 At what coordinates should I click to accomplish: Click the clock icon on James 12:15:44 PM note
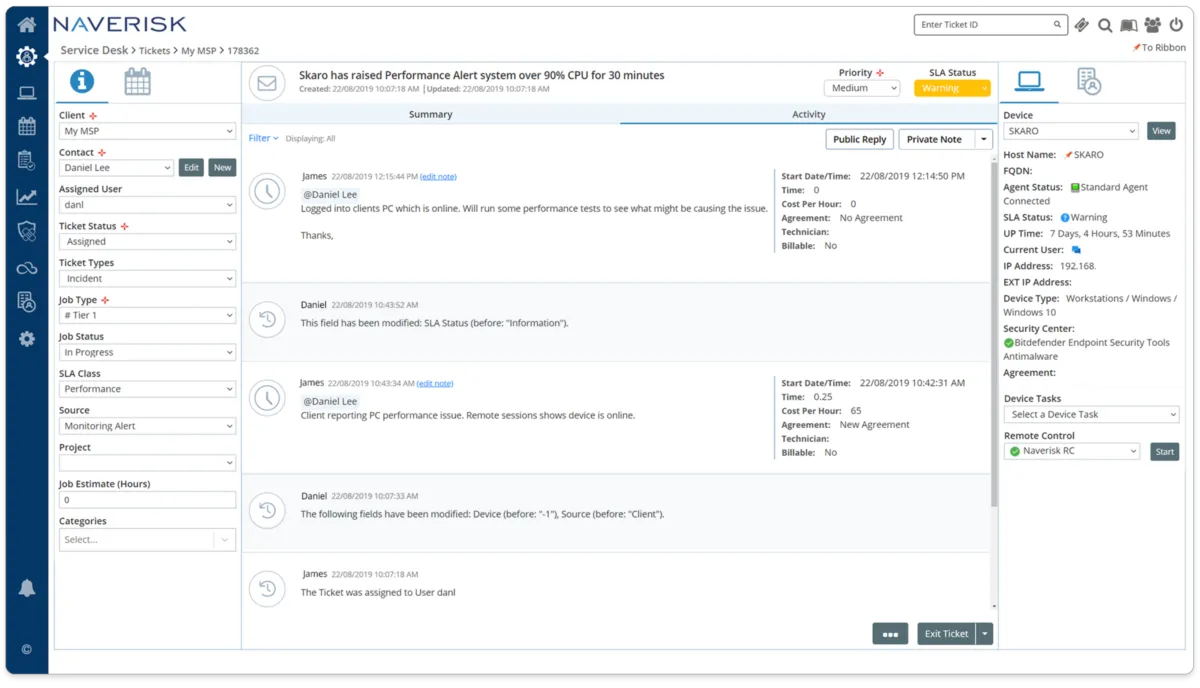point(267,192)
